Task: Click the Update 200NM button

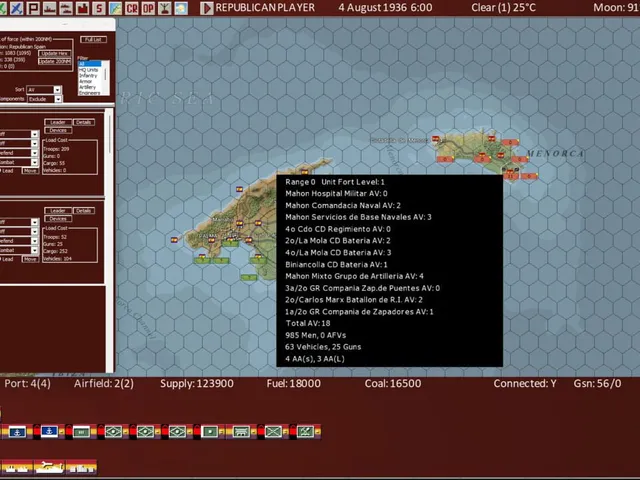Action: tap(54, 62)
